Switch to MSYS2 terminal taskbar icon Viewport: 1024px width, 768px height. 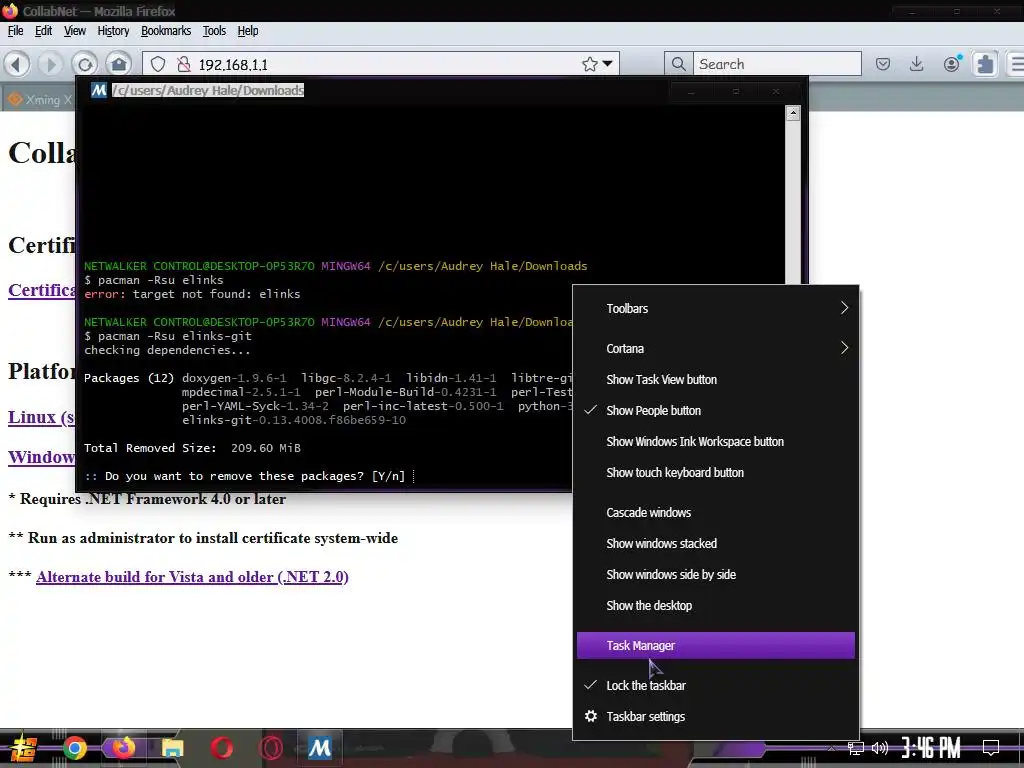(319, 748)
